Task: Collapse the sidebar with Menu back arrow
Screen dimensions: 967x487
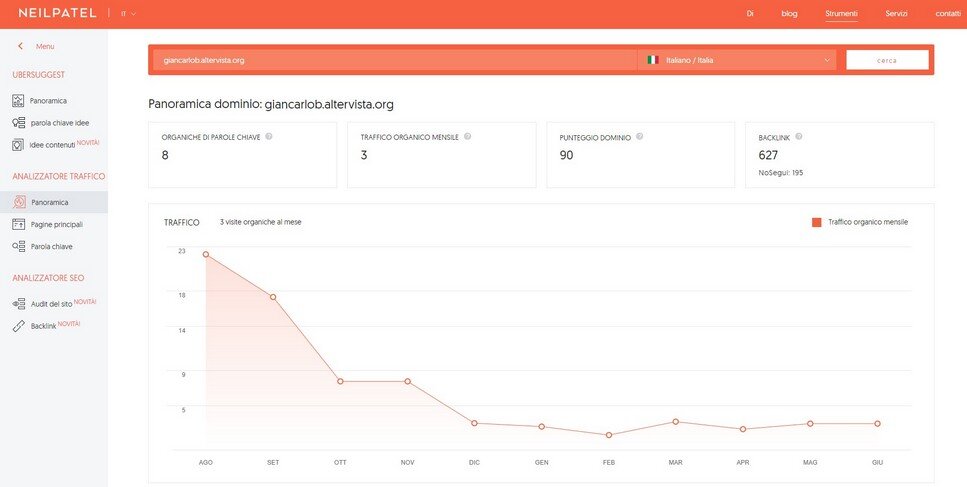Action: tap(20, 46)
